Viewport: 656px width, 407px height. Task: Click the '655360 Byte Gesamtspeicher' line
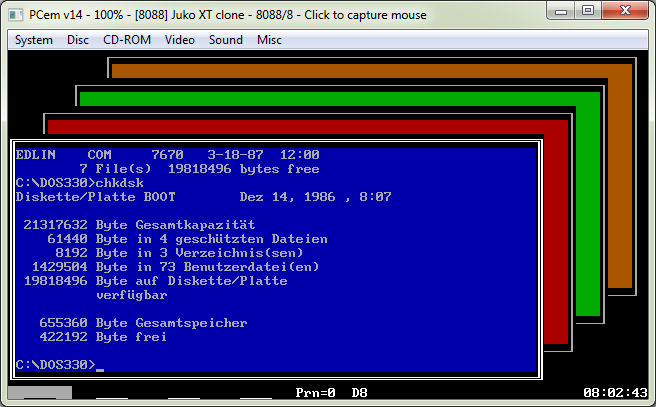(143, 323)
